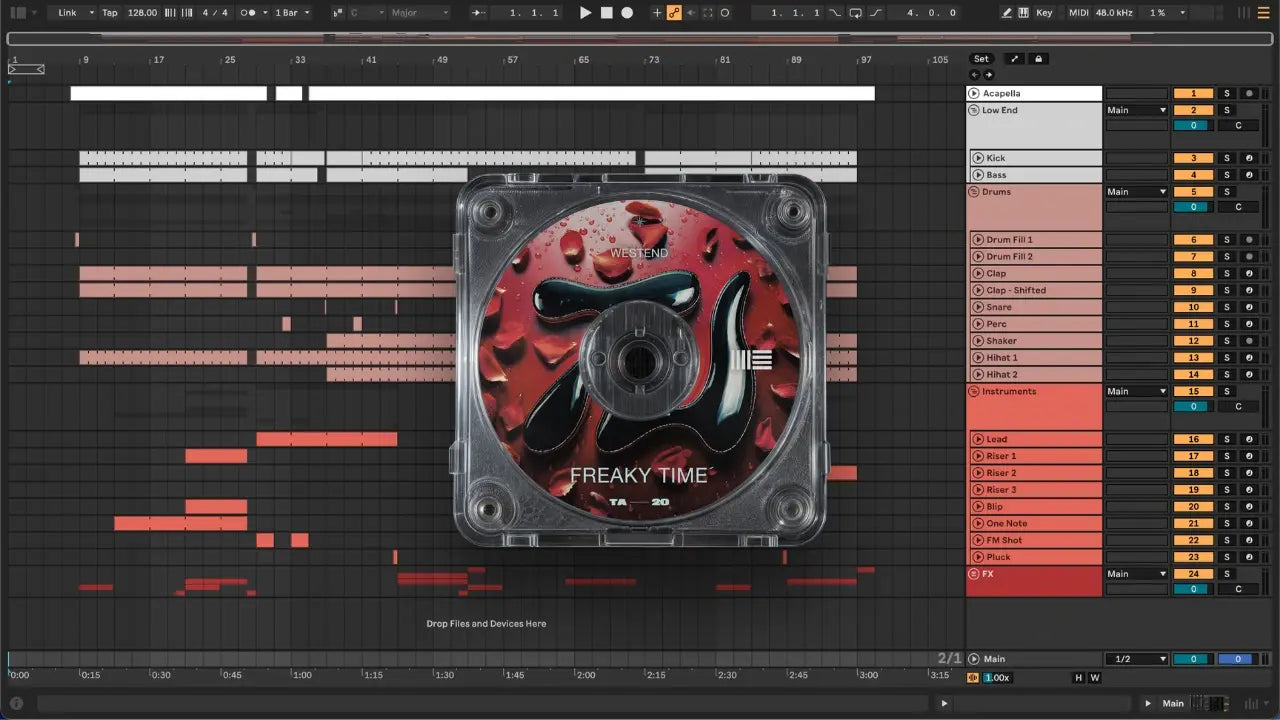Arm the Arrangement Record button
The width and height of the screenshot is (1280, 720).
tap(627, 13)
